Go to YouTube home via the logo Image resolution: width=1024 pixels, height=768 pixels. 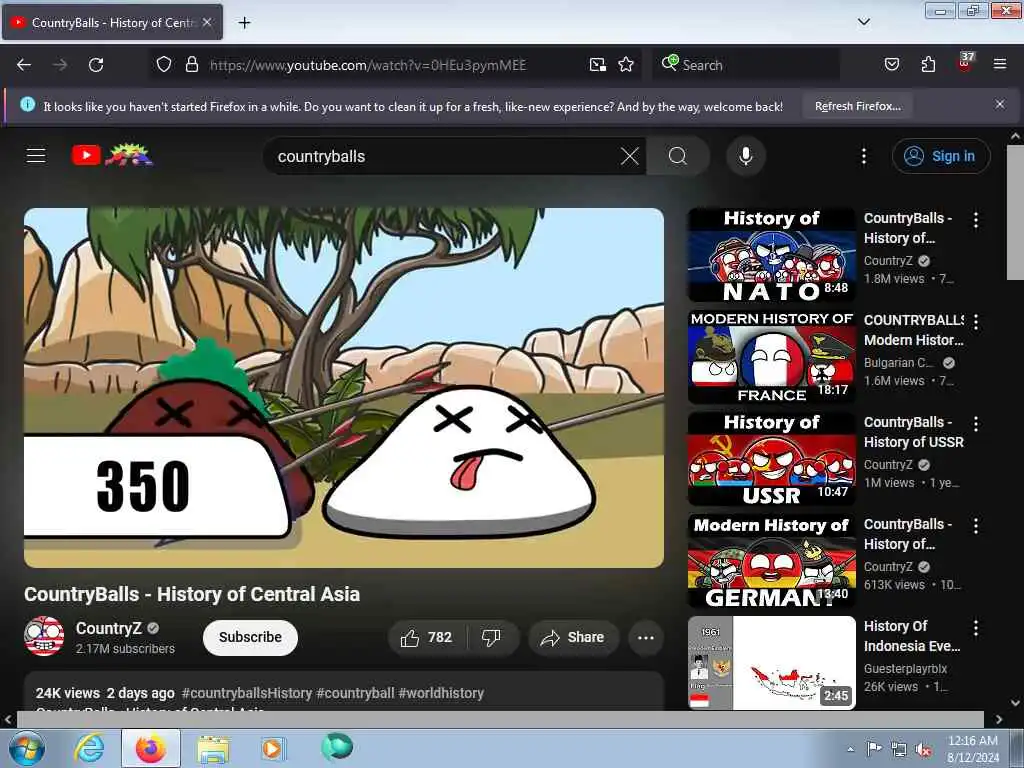tap(112, 155)
